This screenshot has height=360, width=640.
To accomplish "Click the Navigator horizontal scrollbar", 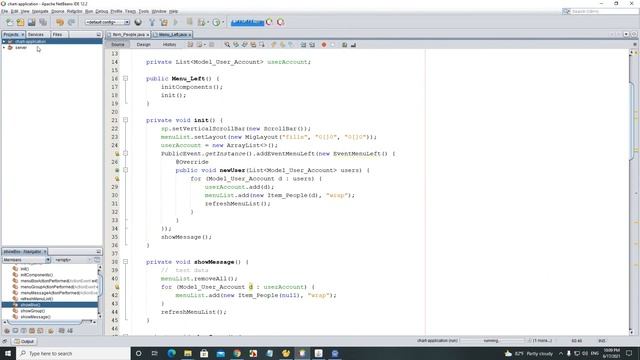I will (49, 322).
